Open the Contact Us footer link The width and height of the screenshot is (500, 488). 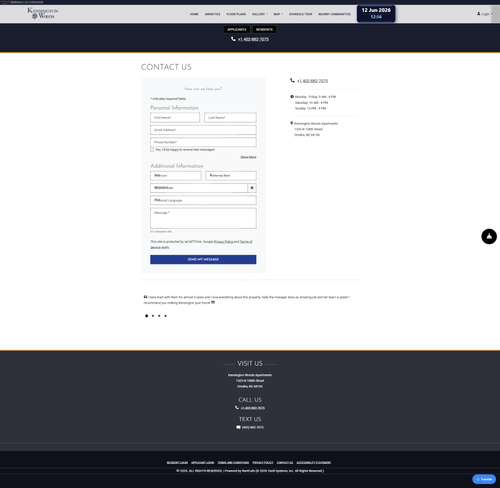click(285, 463)
